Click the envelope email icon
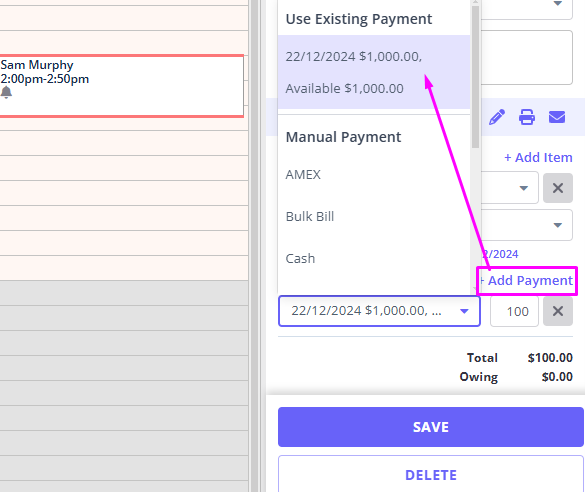Screen dimensions: 585x492 (x=557, y=117)
